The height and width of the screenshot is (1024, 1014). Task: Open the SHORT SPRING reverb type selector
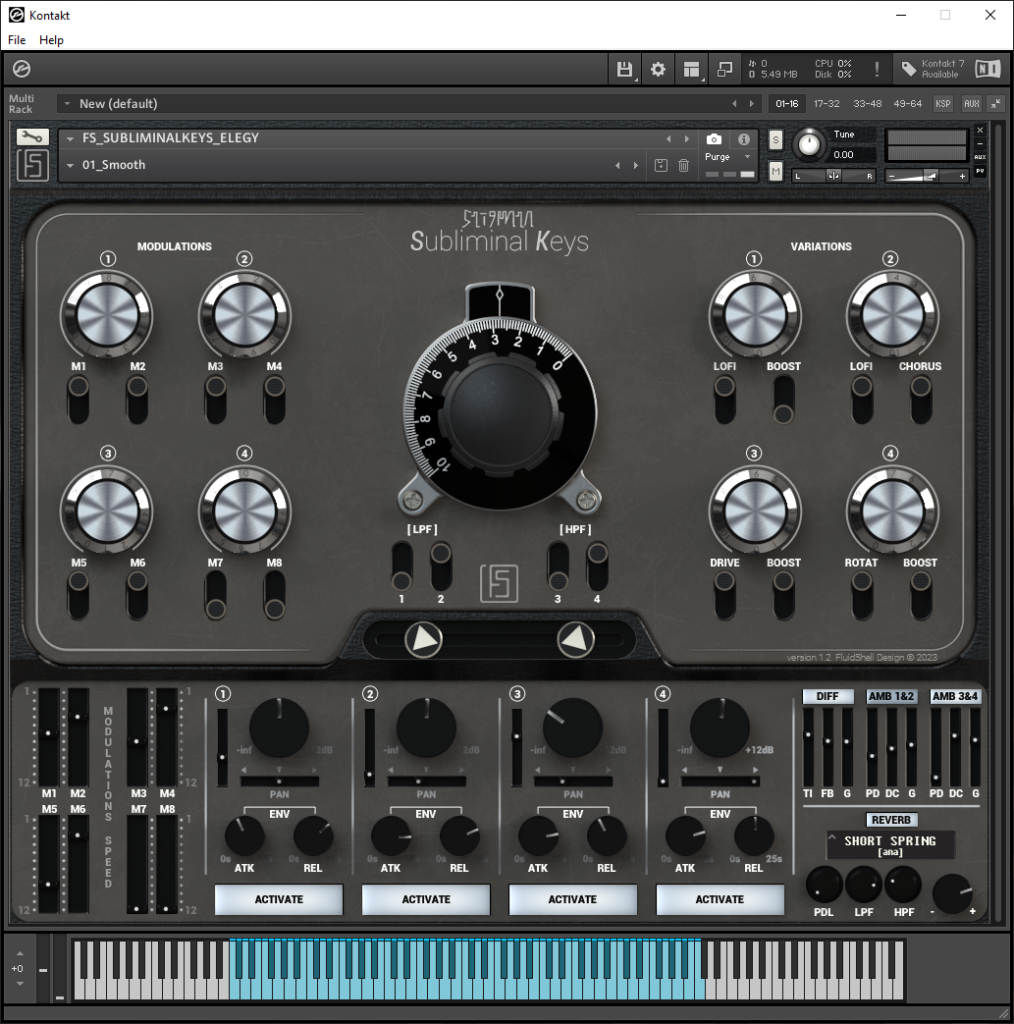890,845
